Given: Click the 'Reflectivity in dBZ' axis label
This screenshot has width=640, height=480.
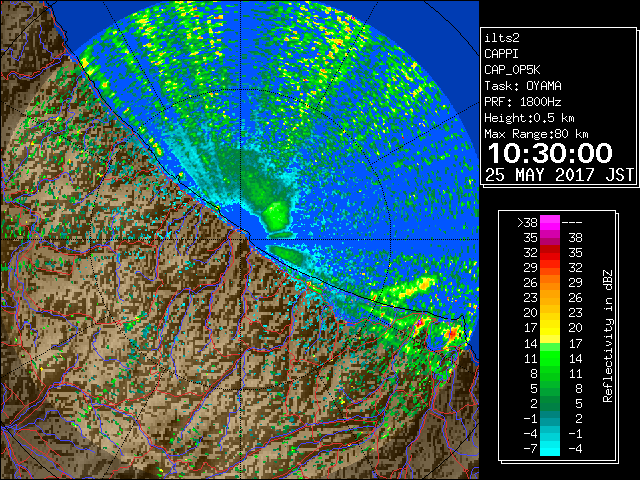Looking at the screenshot, I should tap(608, 336).
